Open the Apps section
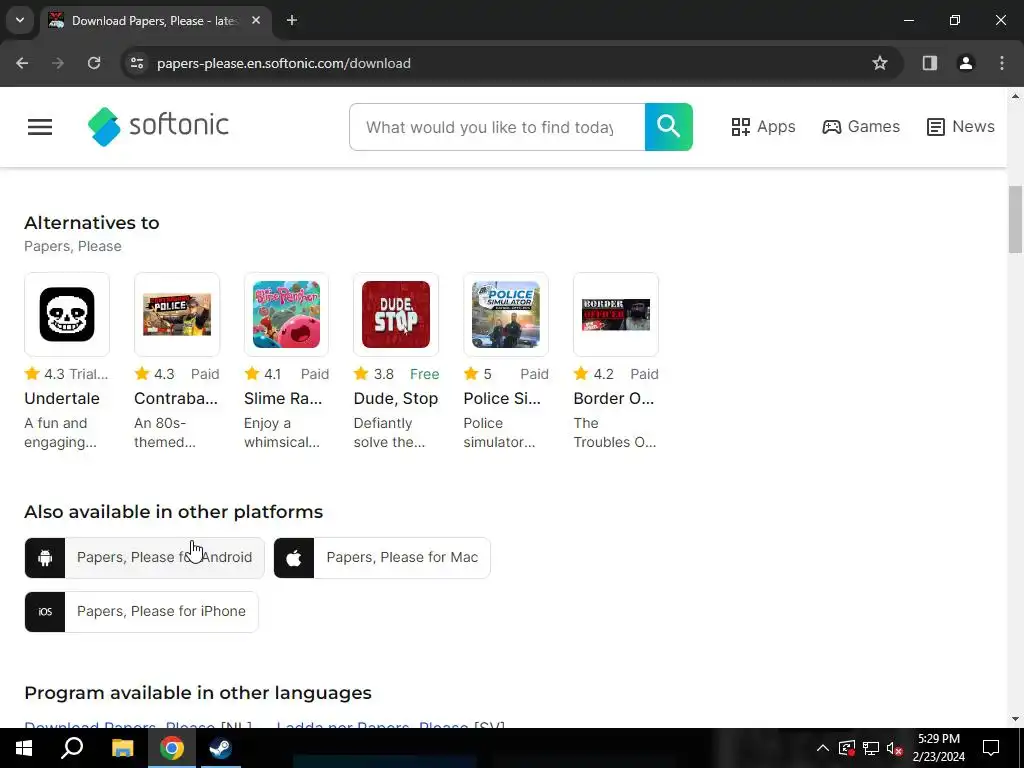This screenshot has width=1024, height=768. point(763,127)
